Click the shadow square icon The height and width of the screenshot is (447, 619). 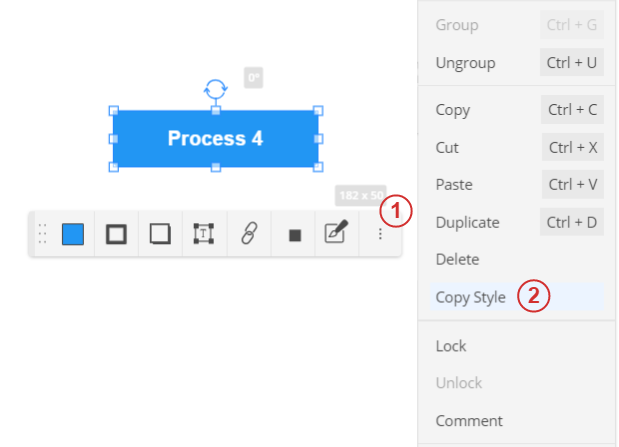pyautogui.click(x=160, y=234)
